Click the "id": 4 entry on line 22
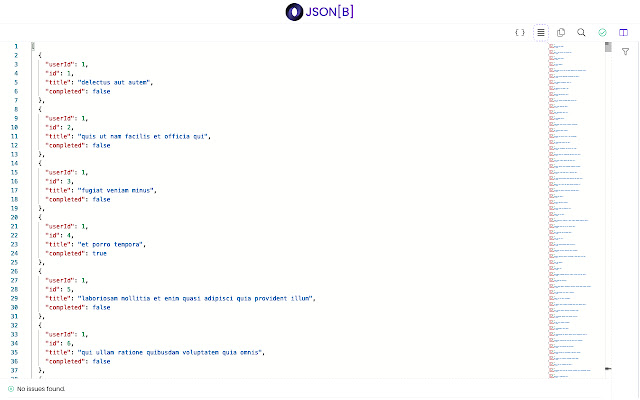 pyautogui.click(x=60, y=236)
